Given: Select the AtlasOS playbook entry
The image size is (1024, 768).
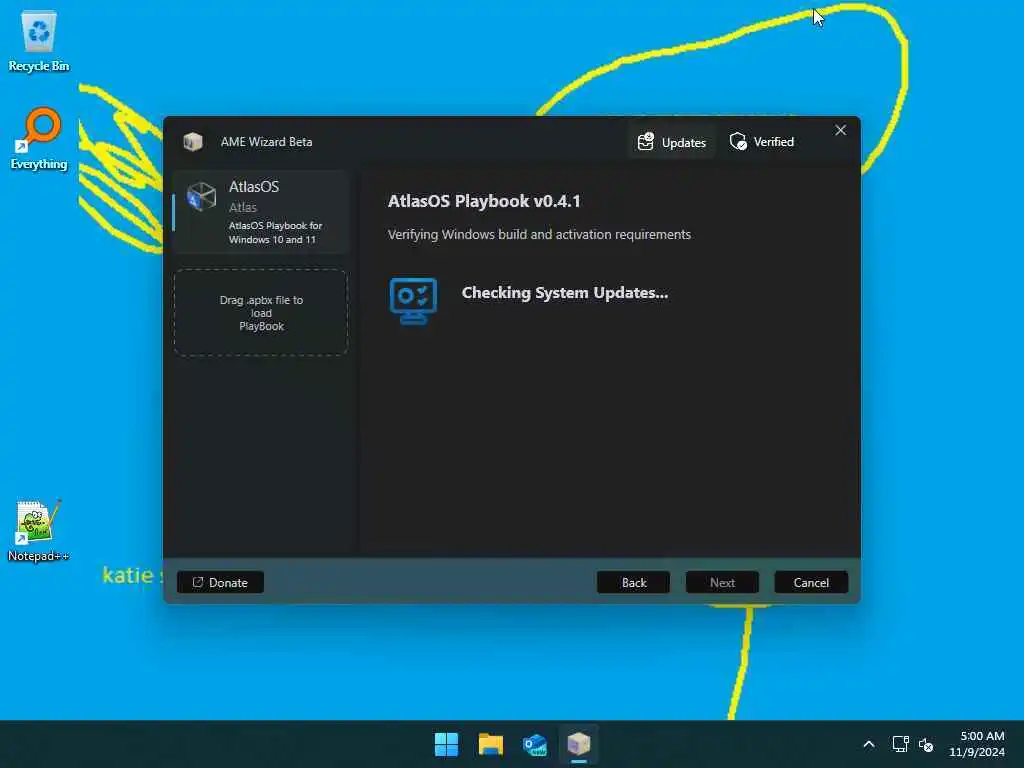Looking at the screenshot, I should click(x=261, y=212).
